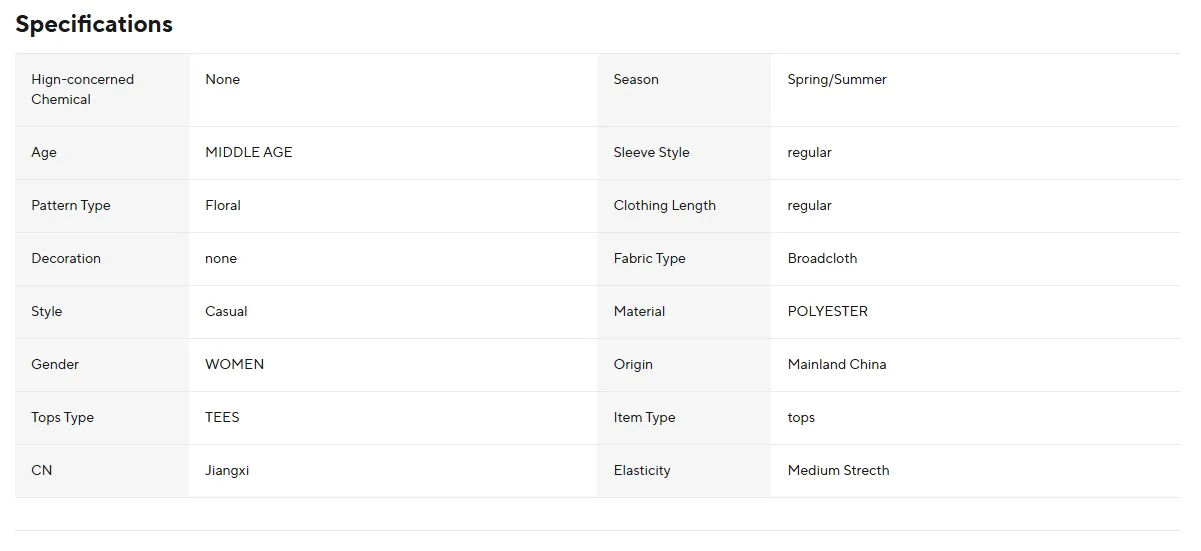This screenshot has height=551, width=1201.
Task: Select the Season label cell
Action: point(684,90)
